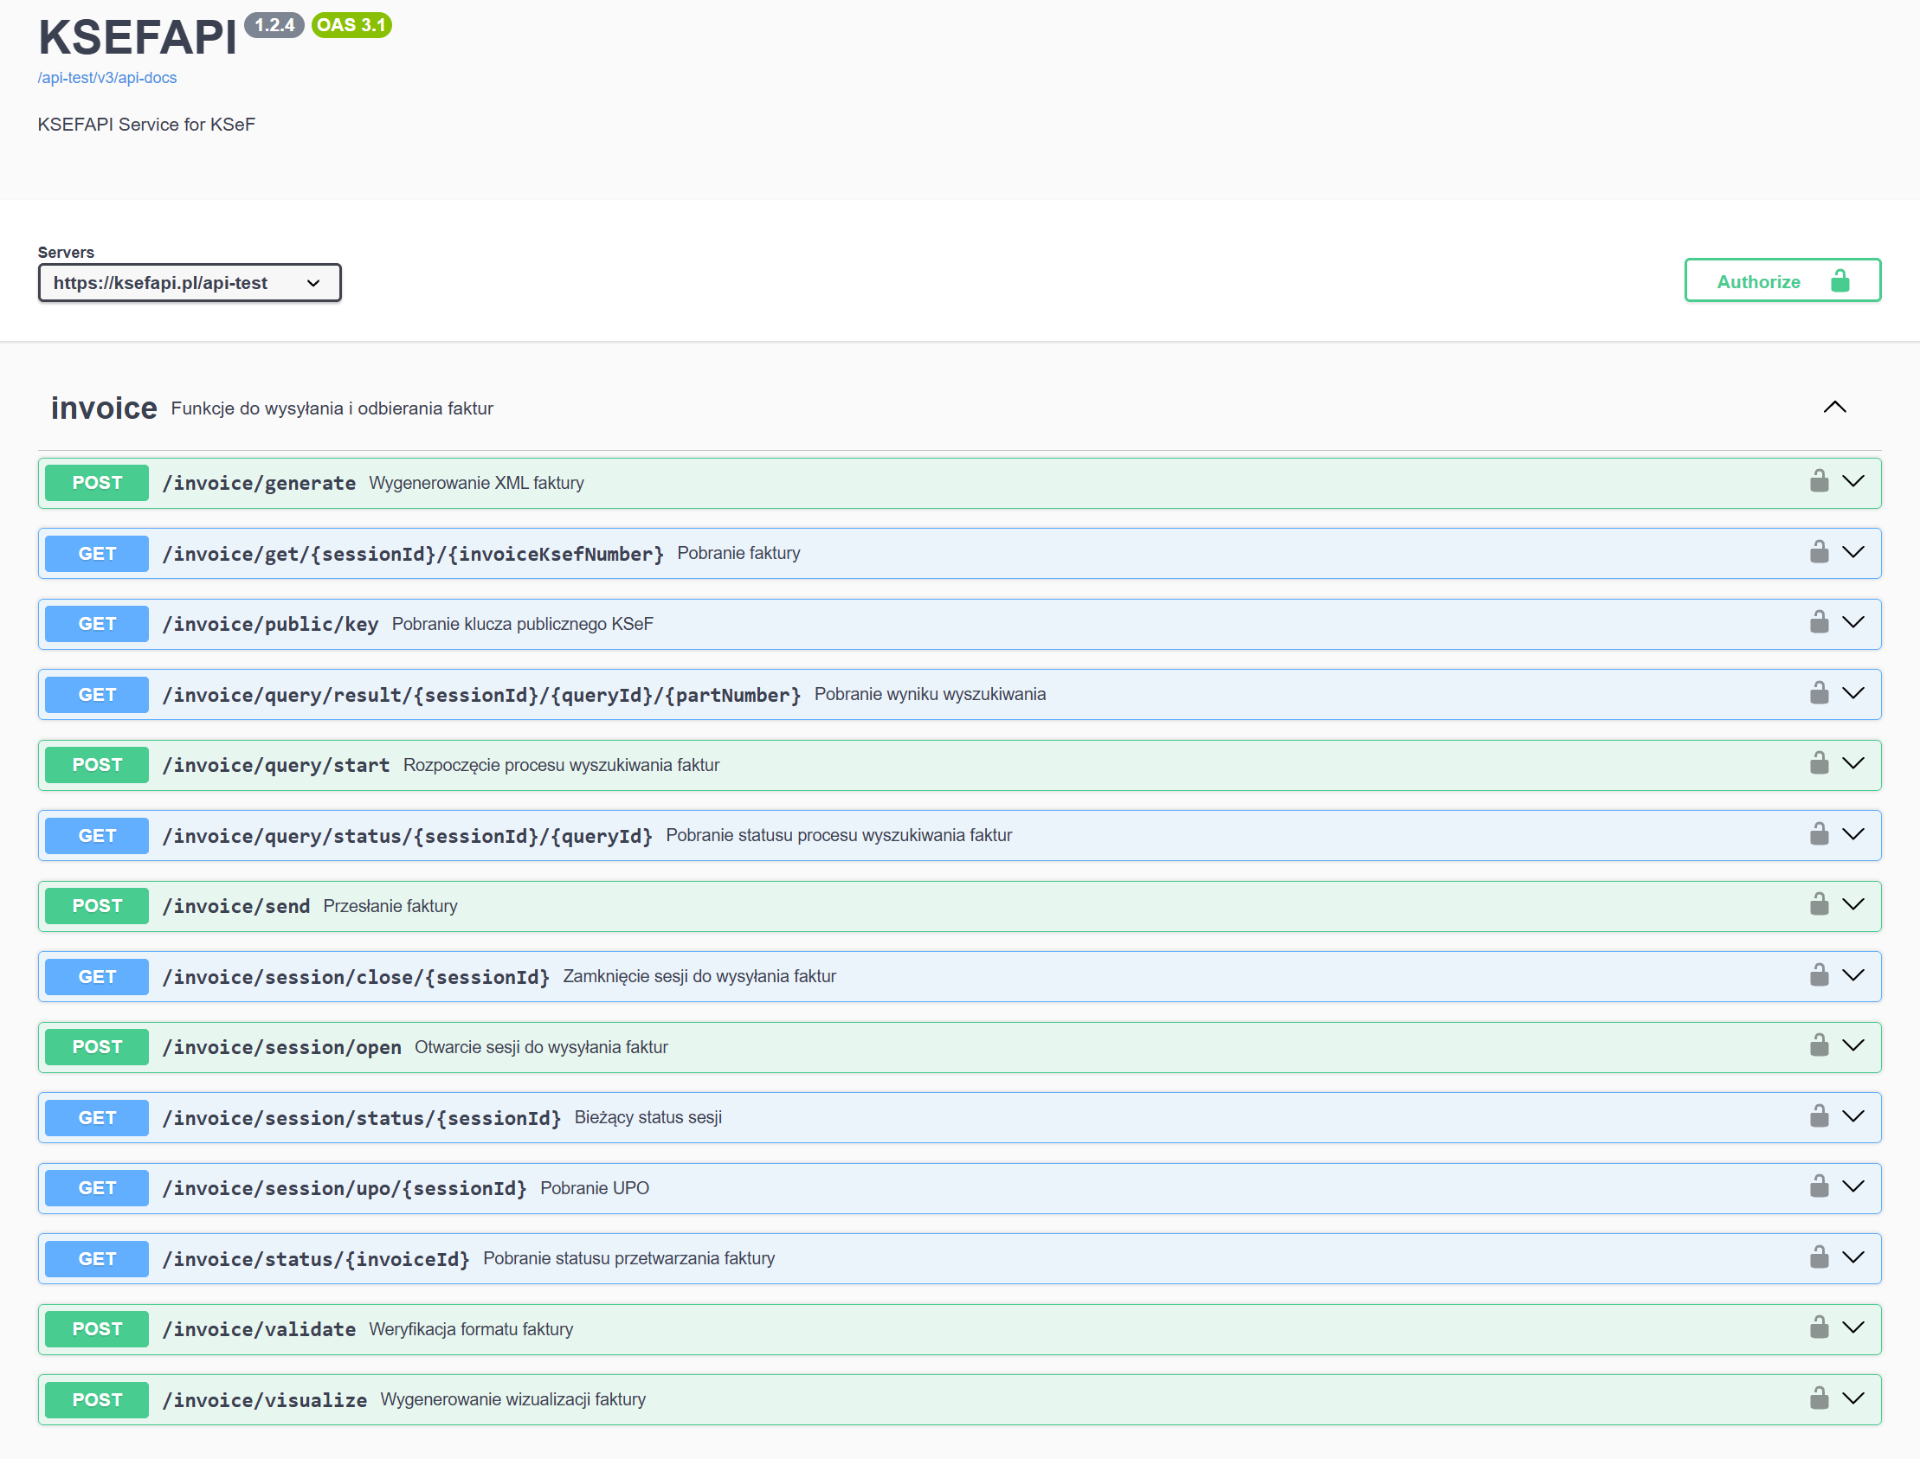Click lock icon on /invoice/validate row
This screenshot has height=1459, width=1920.
(1819, 1328)
